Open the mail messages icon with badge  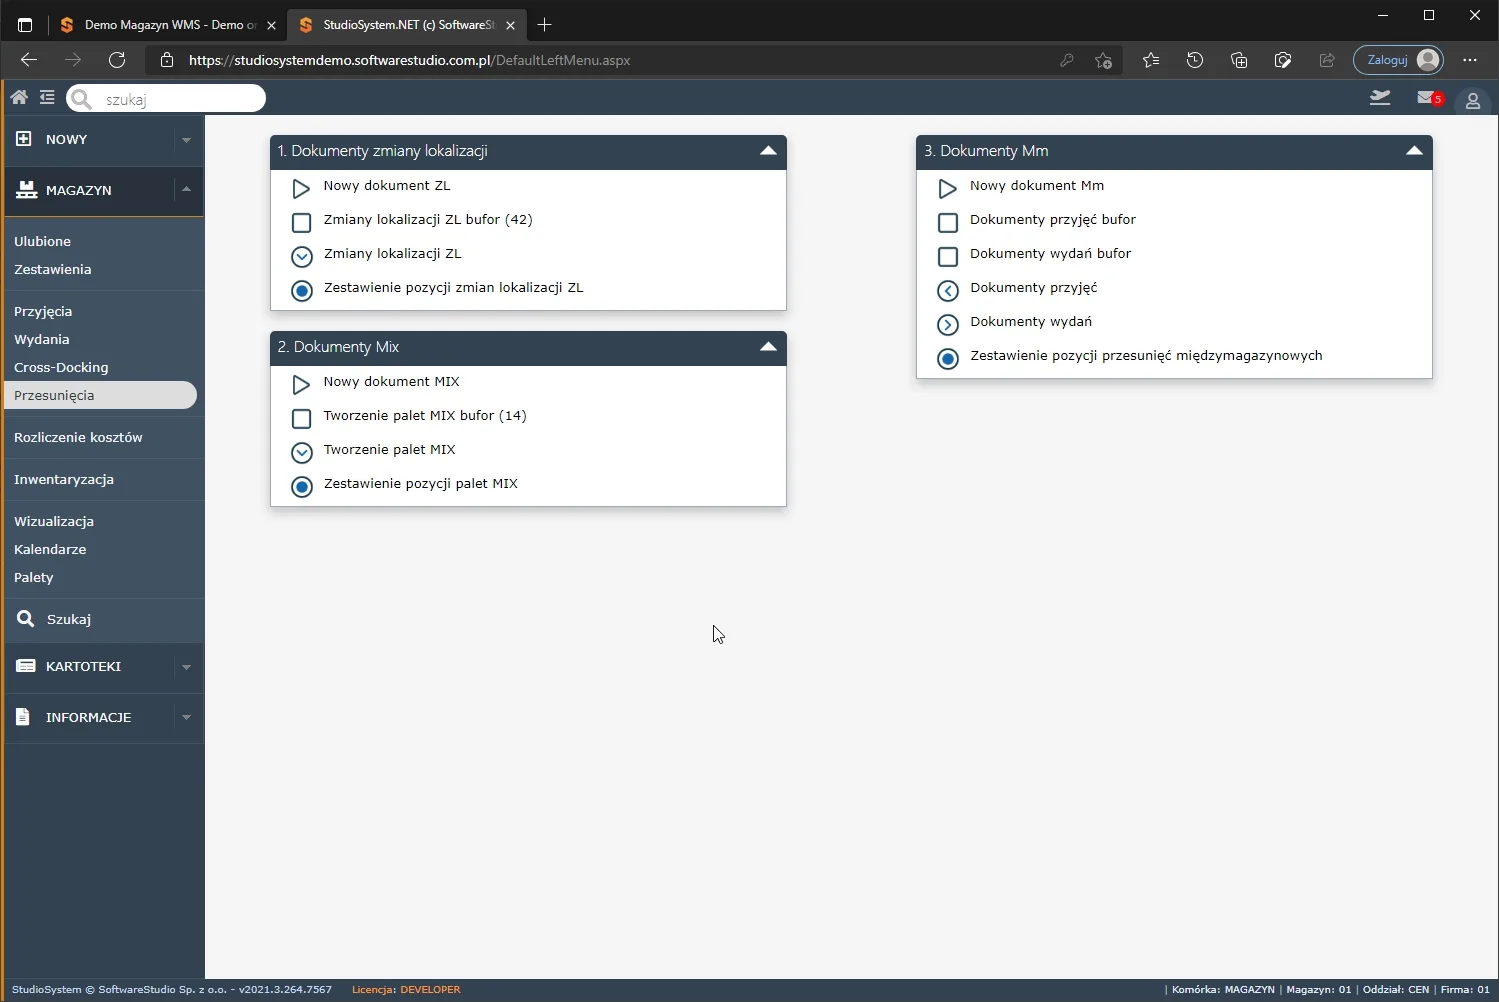(1430, 98)
